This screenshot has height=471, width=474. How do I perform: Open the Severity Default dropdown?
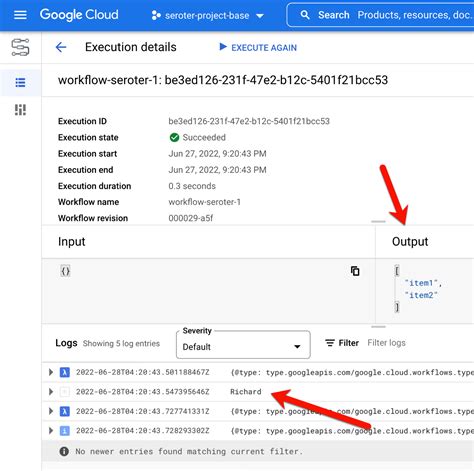243,345
